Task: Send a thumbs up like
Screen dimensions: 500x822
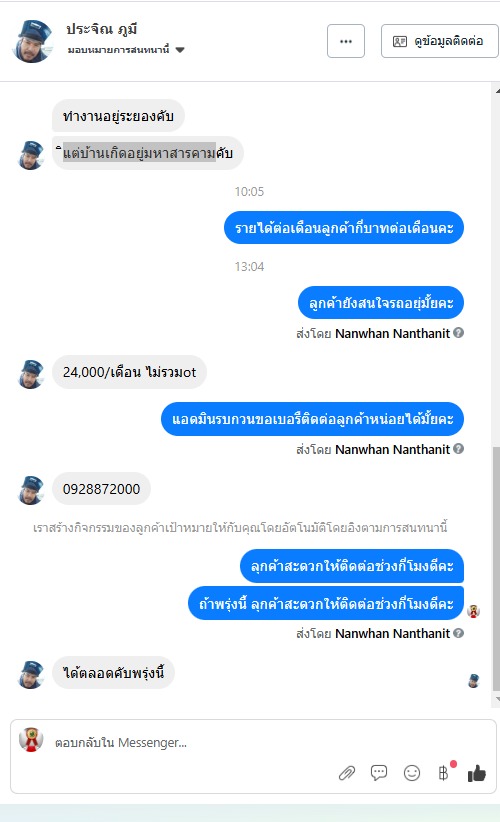Action: point(476,773)
